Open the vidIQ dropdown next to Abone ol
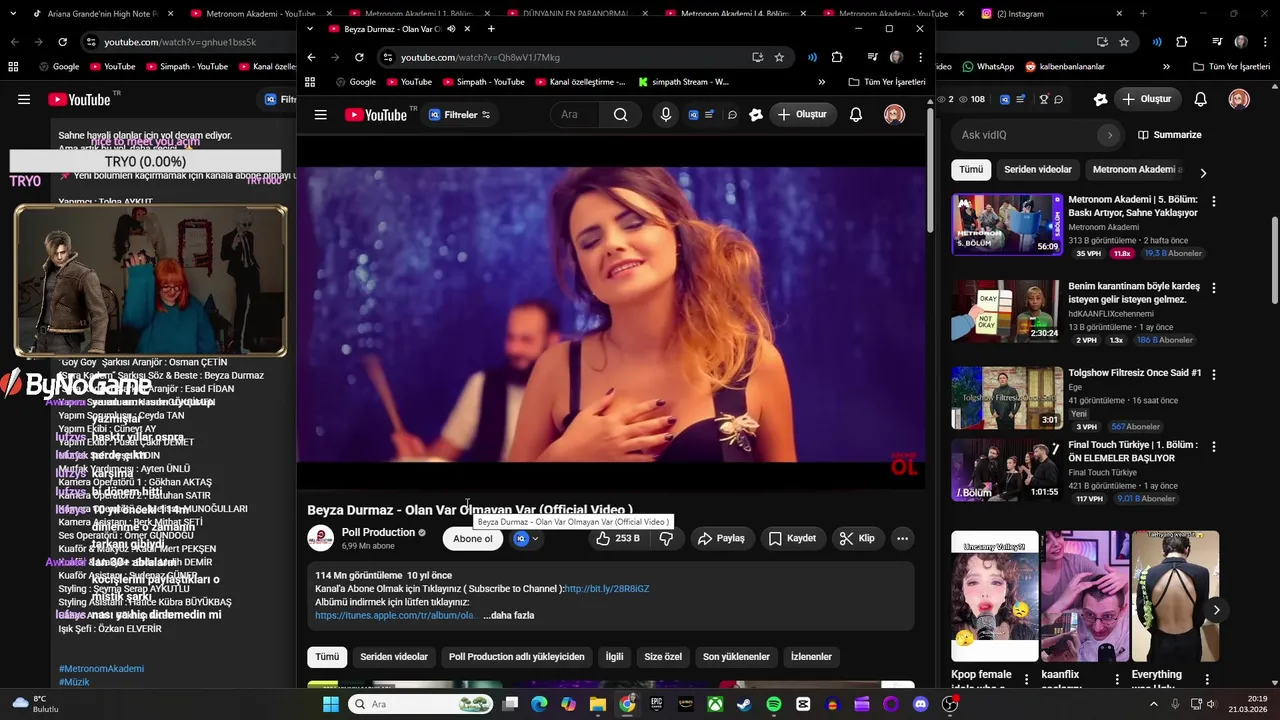 click(526, 538)
